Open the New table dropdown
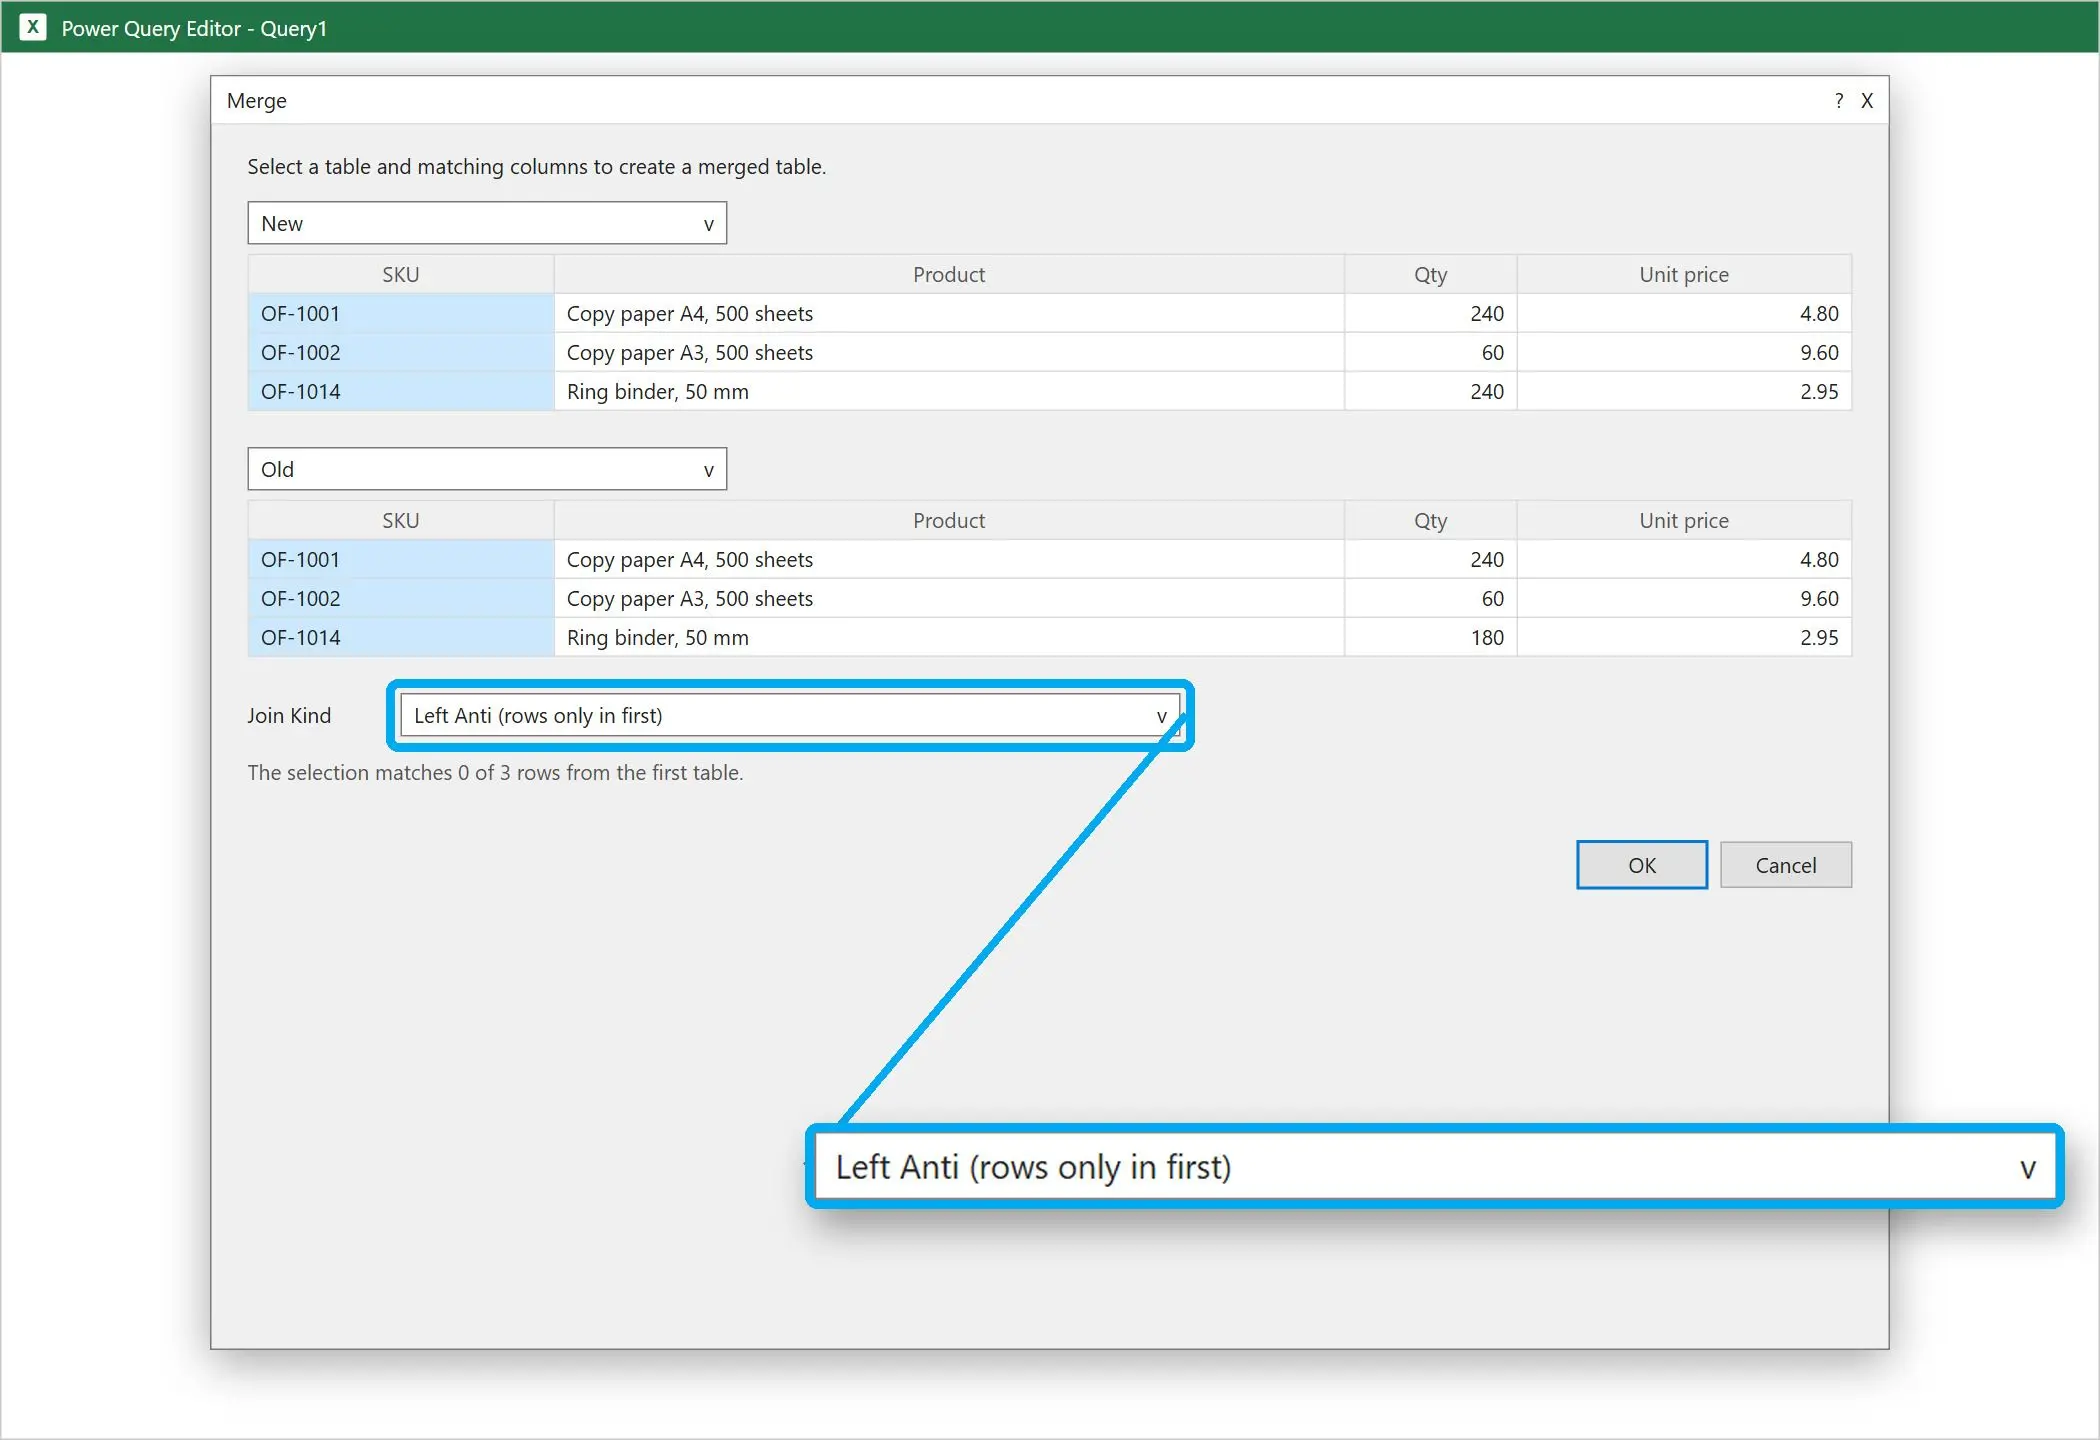The width and height of the screenshot is (2100, 1440). pyautogui.click(x=487, y=223)
